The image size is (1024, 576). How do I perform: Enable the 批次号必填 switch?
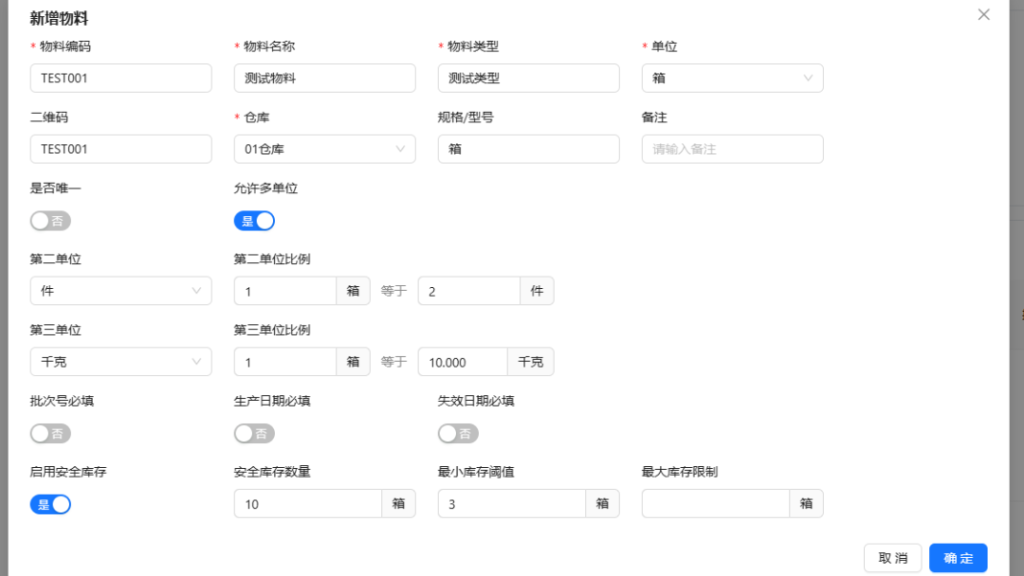(50, 434)
